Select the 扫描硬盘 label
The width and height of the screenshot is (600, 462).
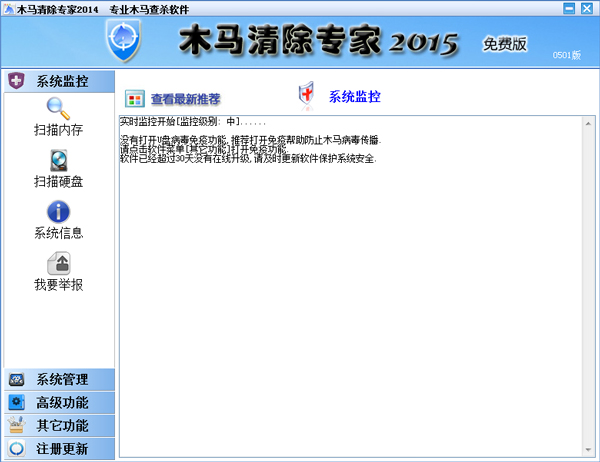59,181
